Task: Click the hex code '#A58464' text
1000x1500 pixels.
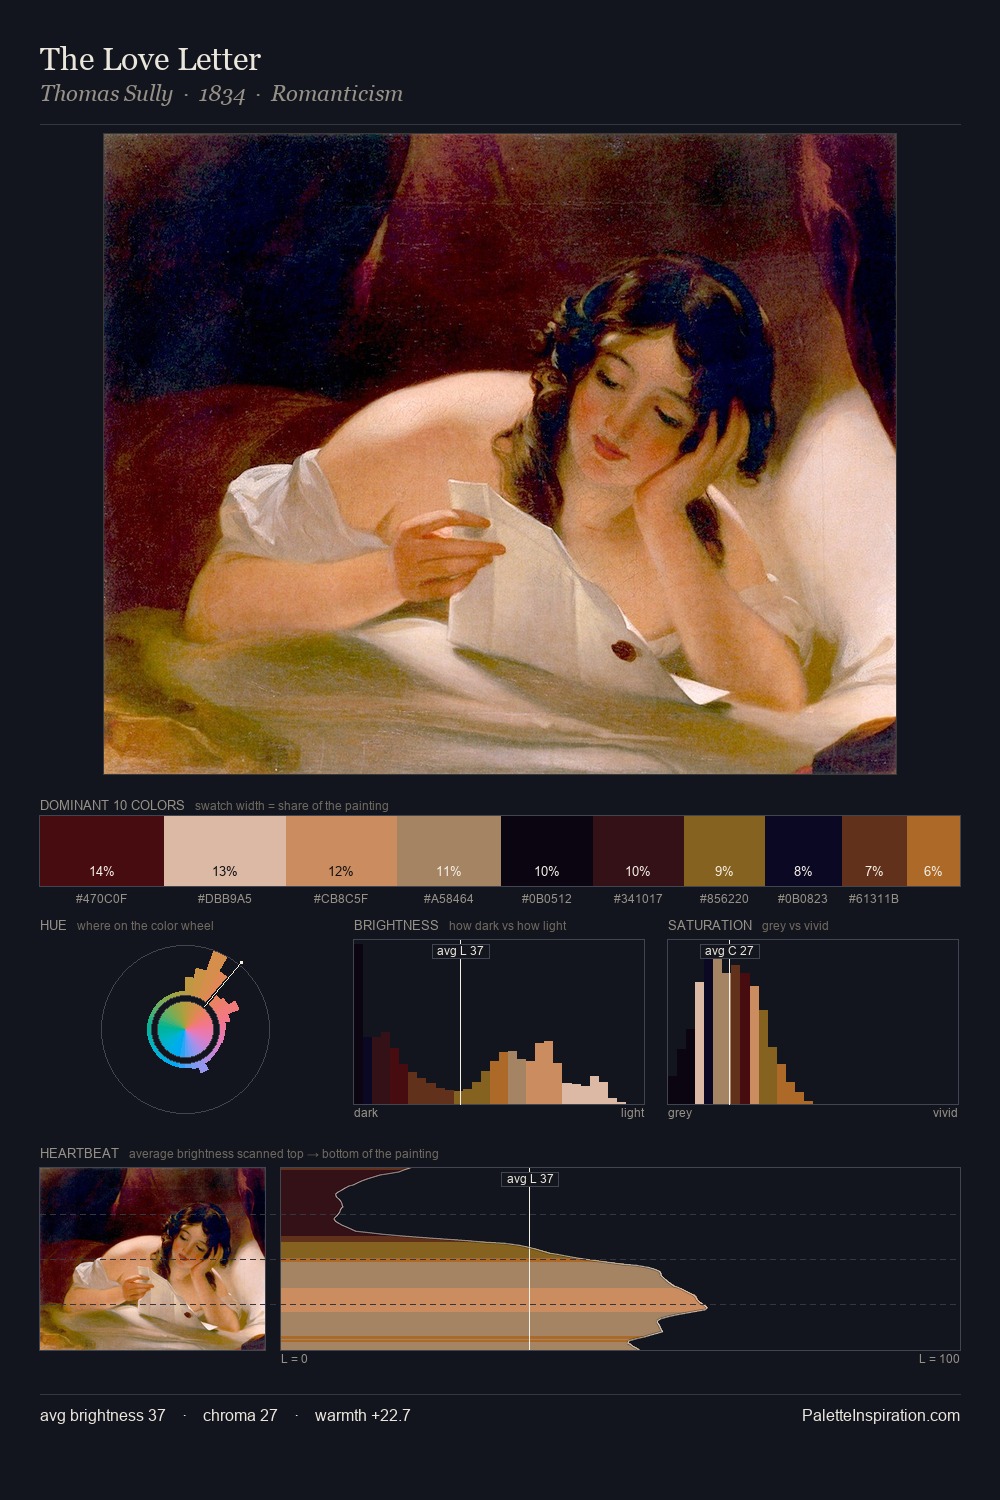Action: tap(449, 899)
